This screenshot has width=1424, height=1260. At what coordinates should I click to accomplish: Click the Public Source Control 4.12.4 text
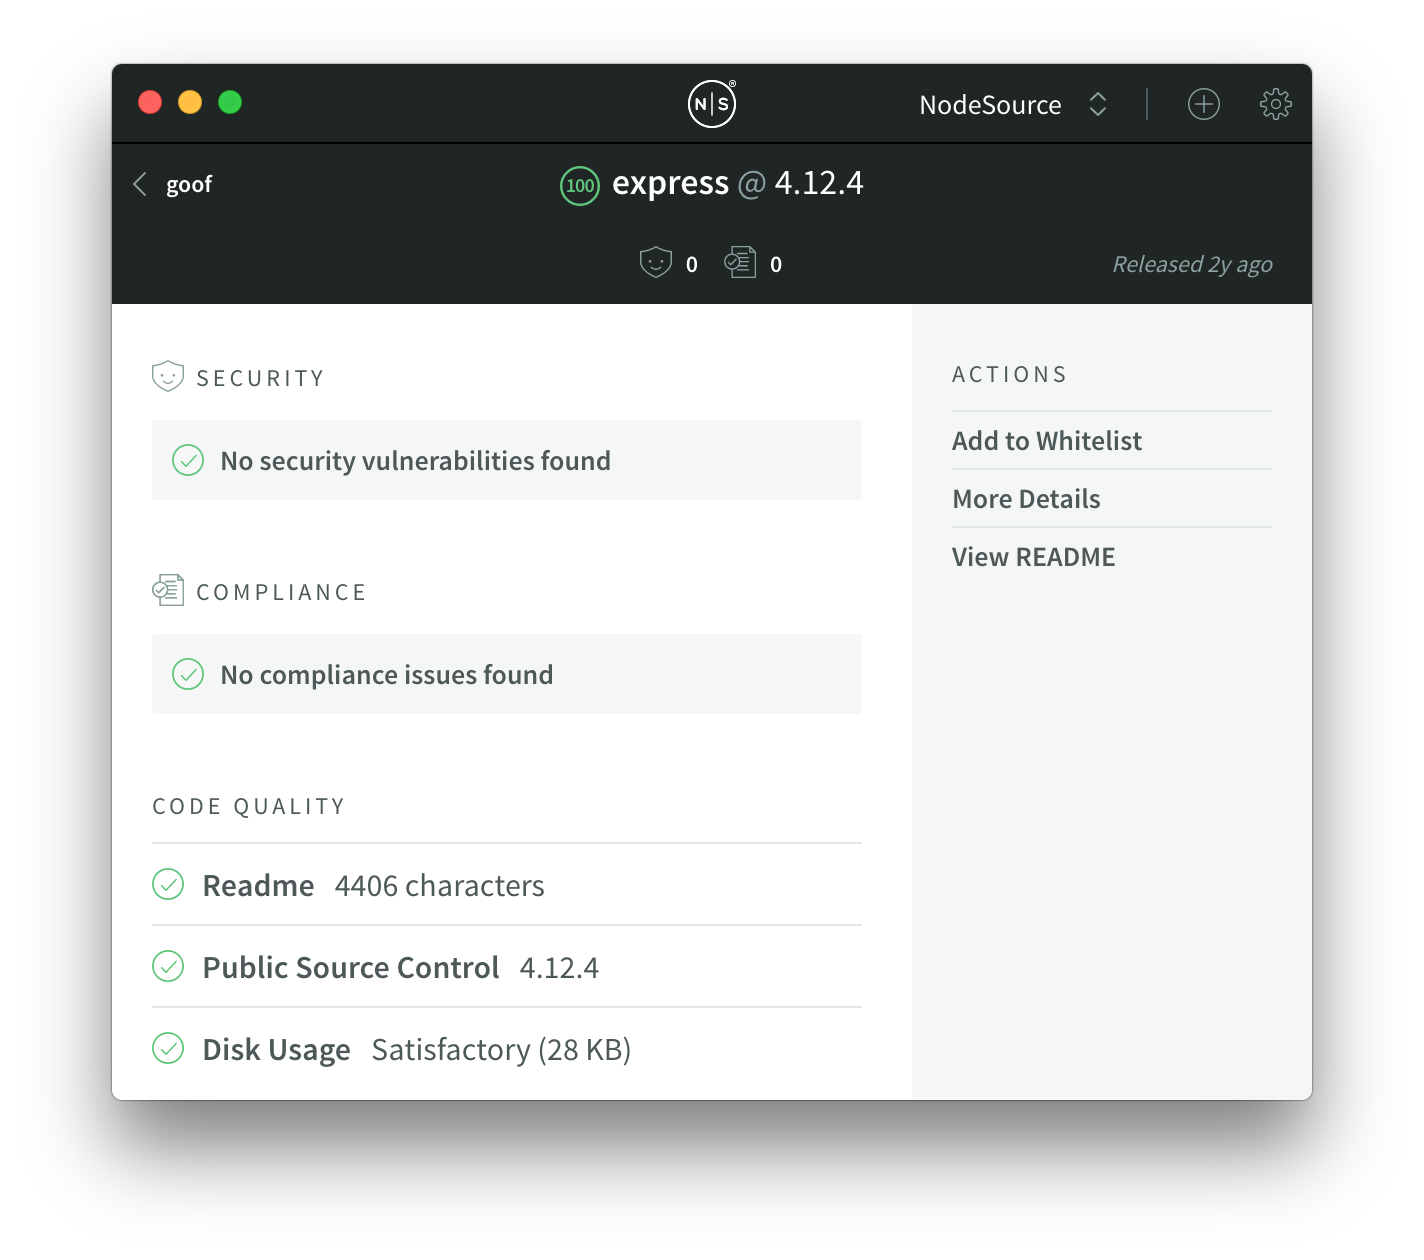(x=401, y=968)
